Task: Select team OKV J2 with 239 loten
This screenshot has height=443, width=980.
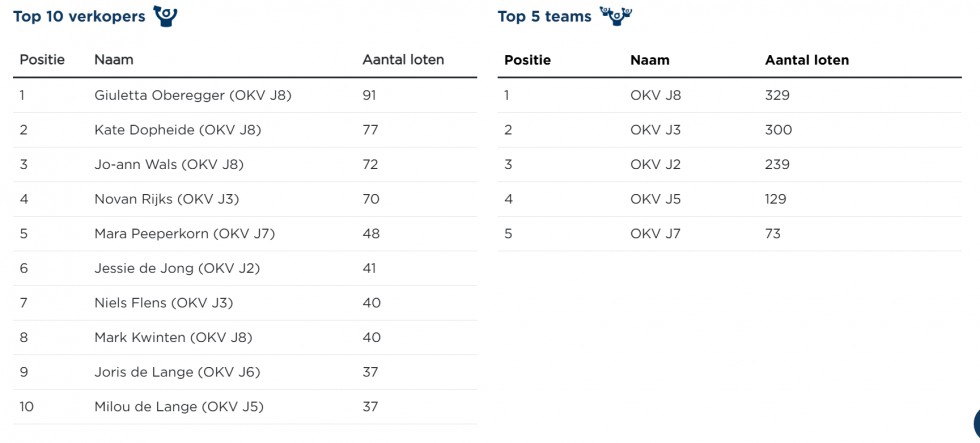Action: [x=655, y=165]
